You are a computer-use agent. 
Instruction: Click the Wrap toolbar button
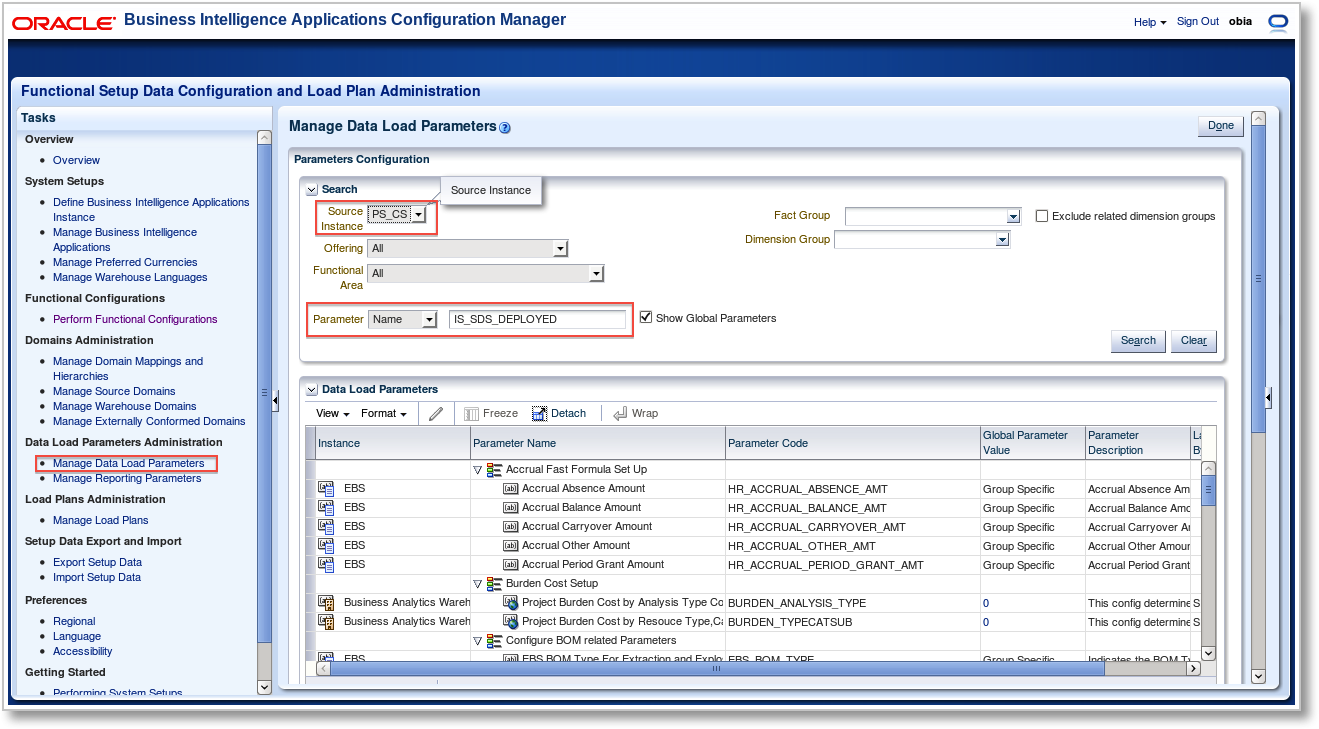[635, 413]
